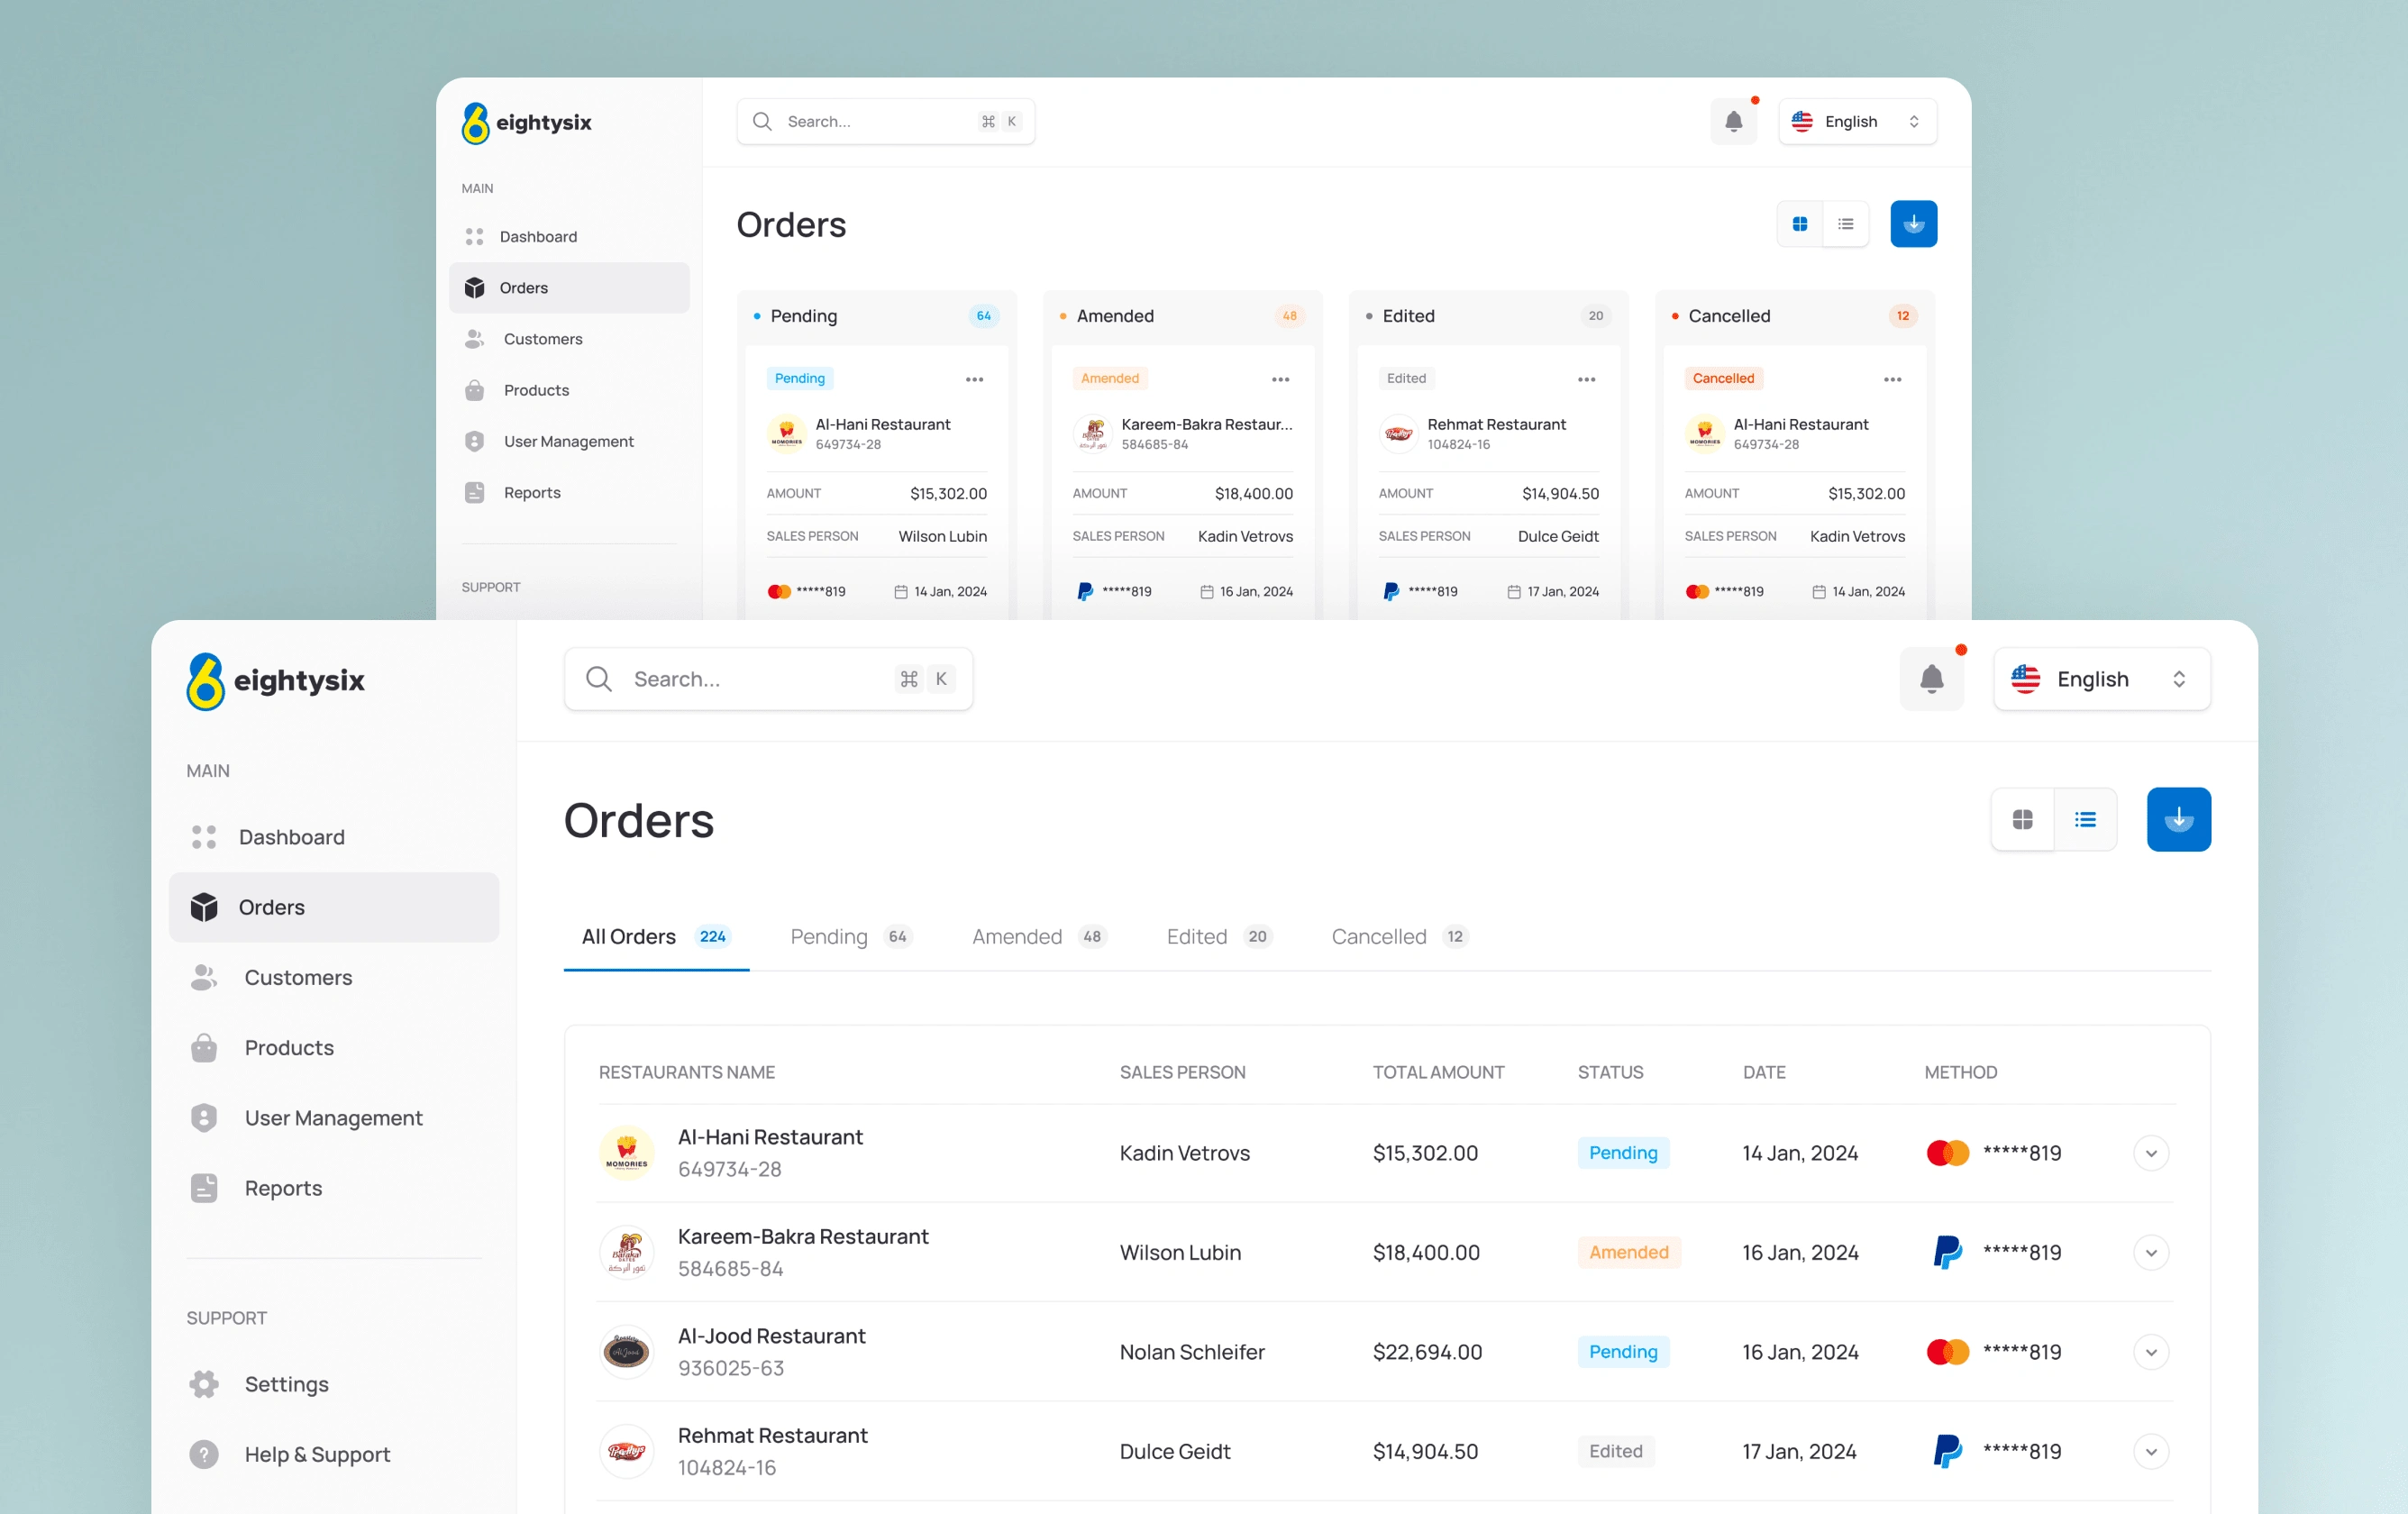The width and height of the screenshot is (2408, 1514).
Task: Click the PayPal icon in the Rehmat table row
Action: (1947, 1451)
